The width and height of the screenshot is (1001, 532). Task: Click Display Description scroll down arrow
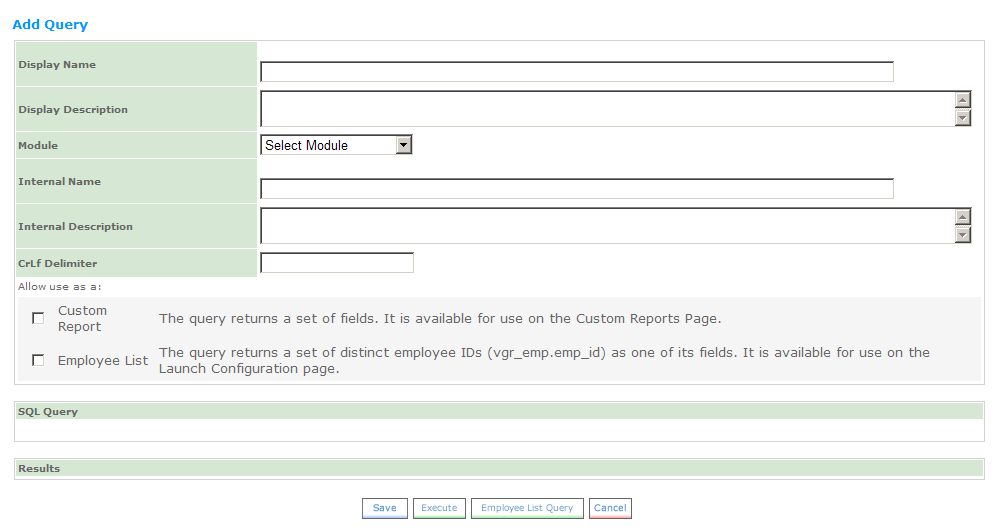click(963, 118)
